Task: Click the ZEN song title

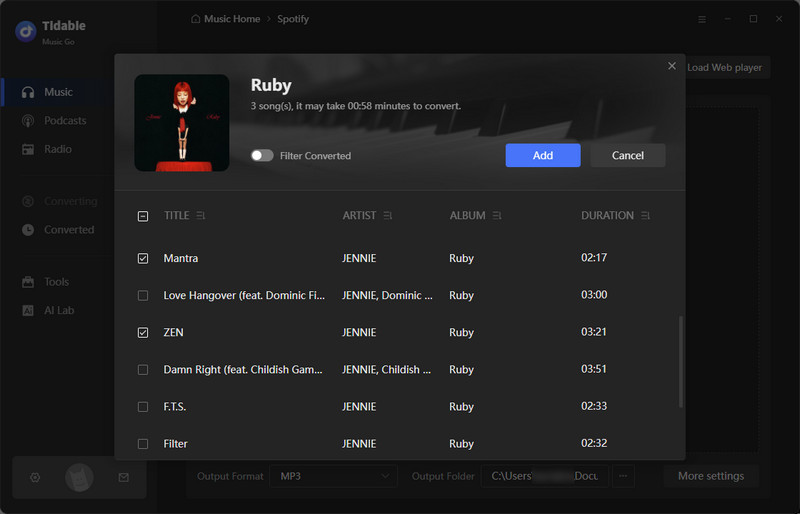Action: click(173, 333)
